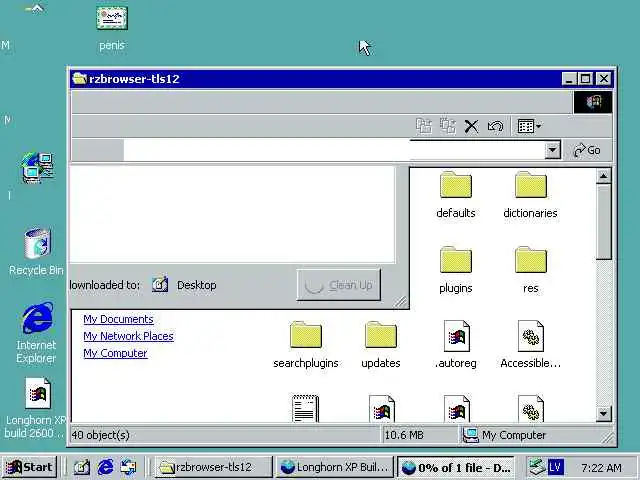Select the Longhorn XP build 2600 file
Image resolution: width=640 pixels, height=480 pixels.
36,407
